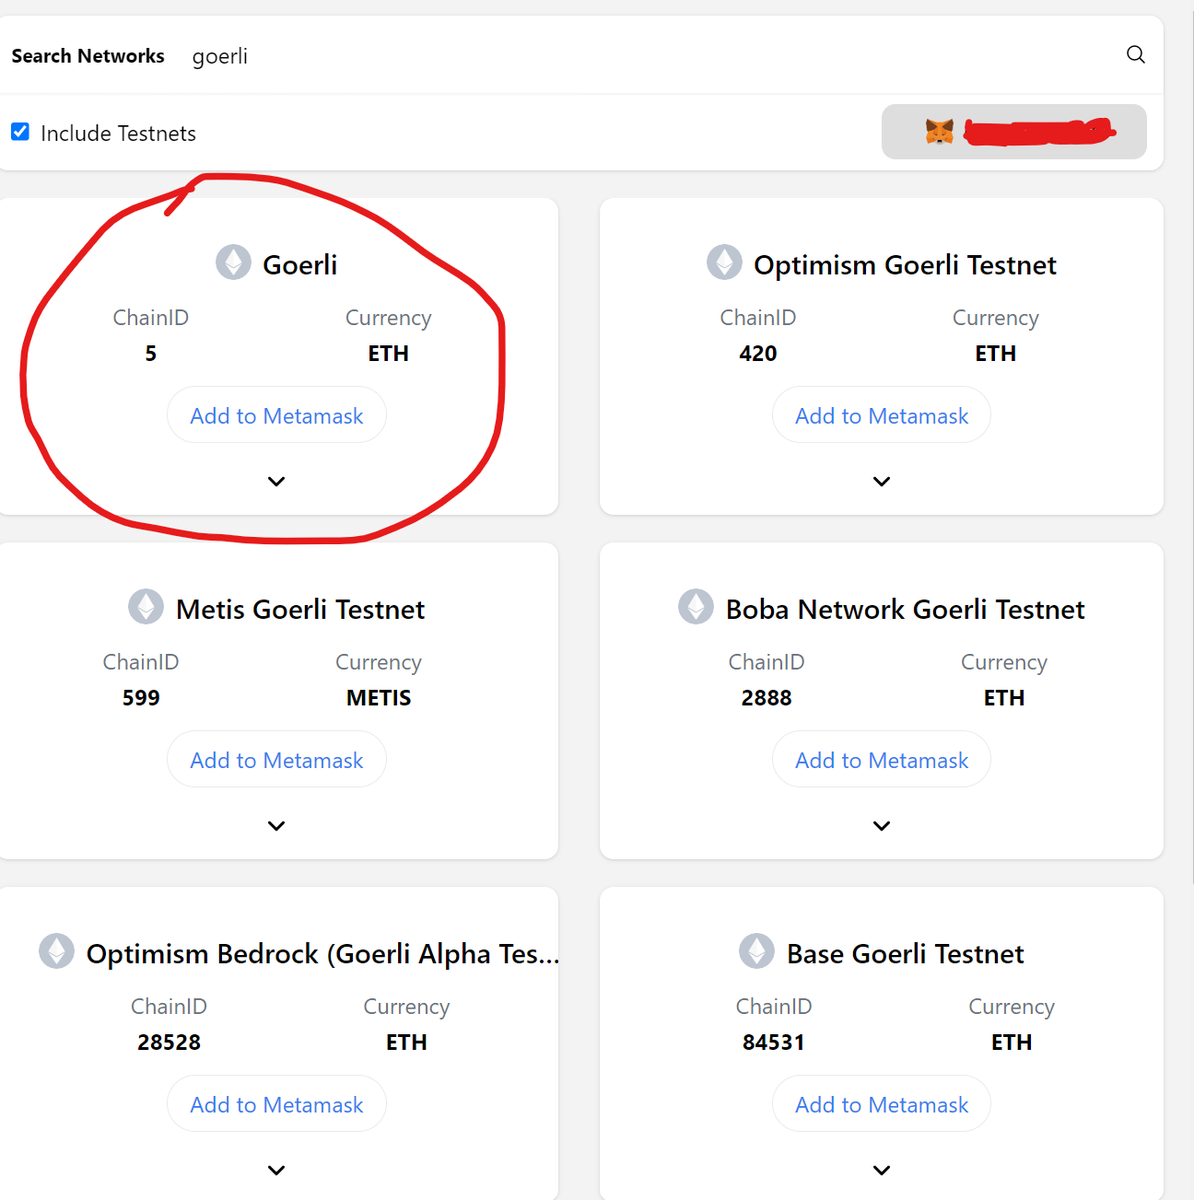This screenshot has width=1194, height=1200.
Task: Expand the Metis Goerli Testnet card chevron
Action: pyautogui.click(x=277, y=826)
